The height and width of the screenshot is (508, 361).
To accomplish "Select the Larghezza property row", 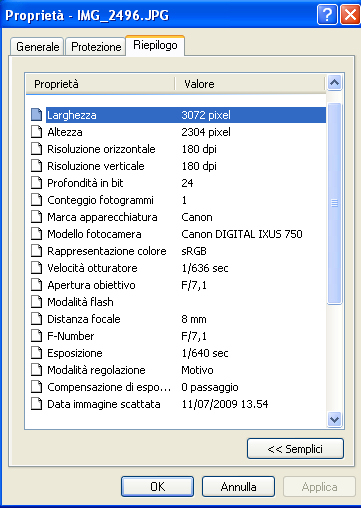I will 178,115.
